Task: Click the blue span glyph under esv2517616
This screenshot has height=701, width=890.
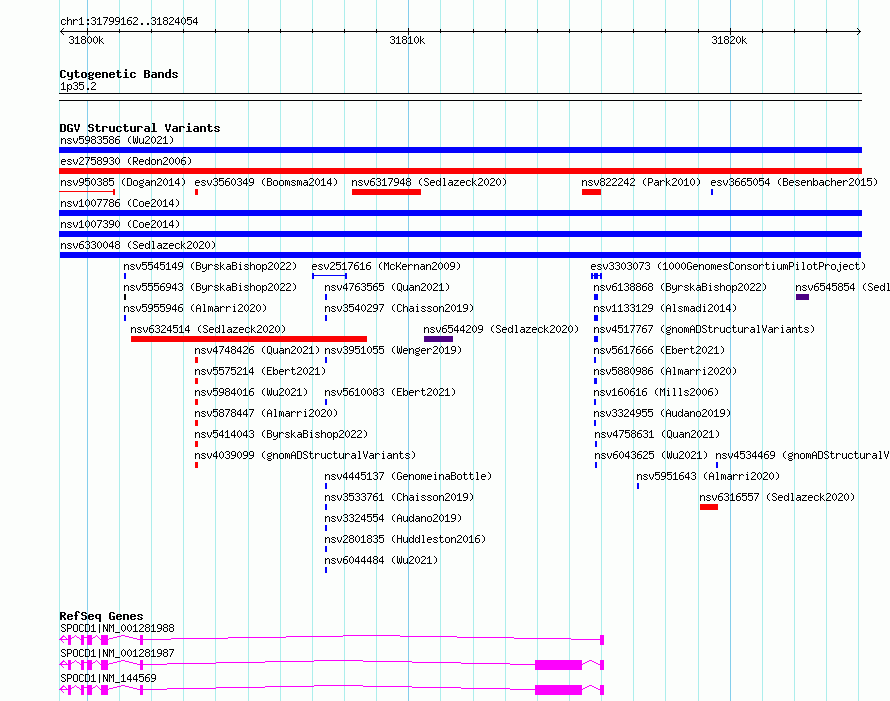Action: click(329, 276)
